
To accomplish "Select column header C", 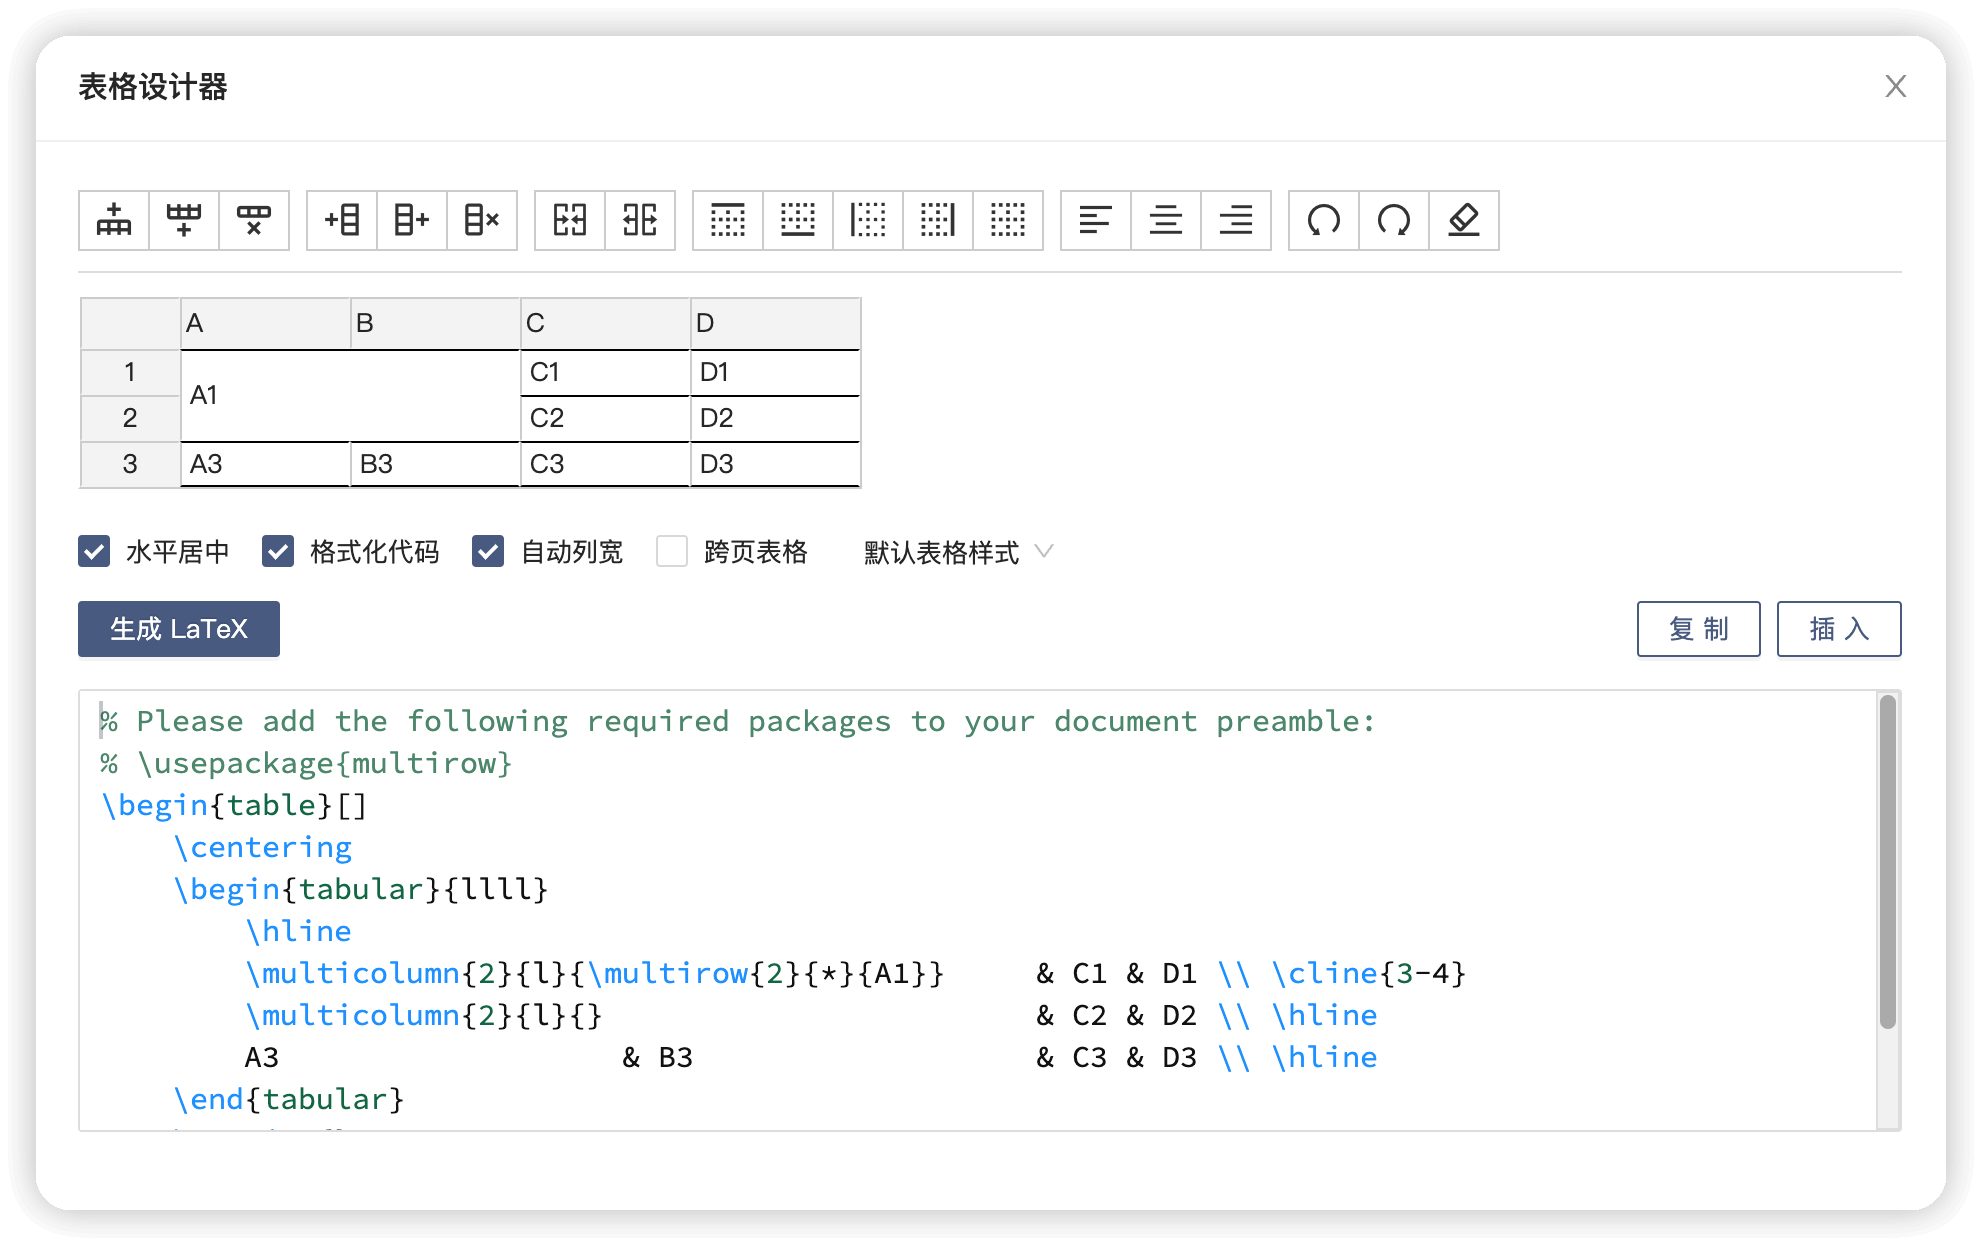I will point(604,322).
